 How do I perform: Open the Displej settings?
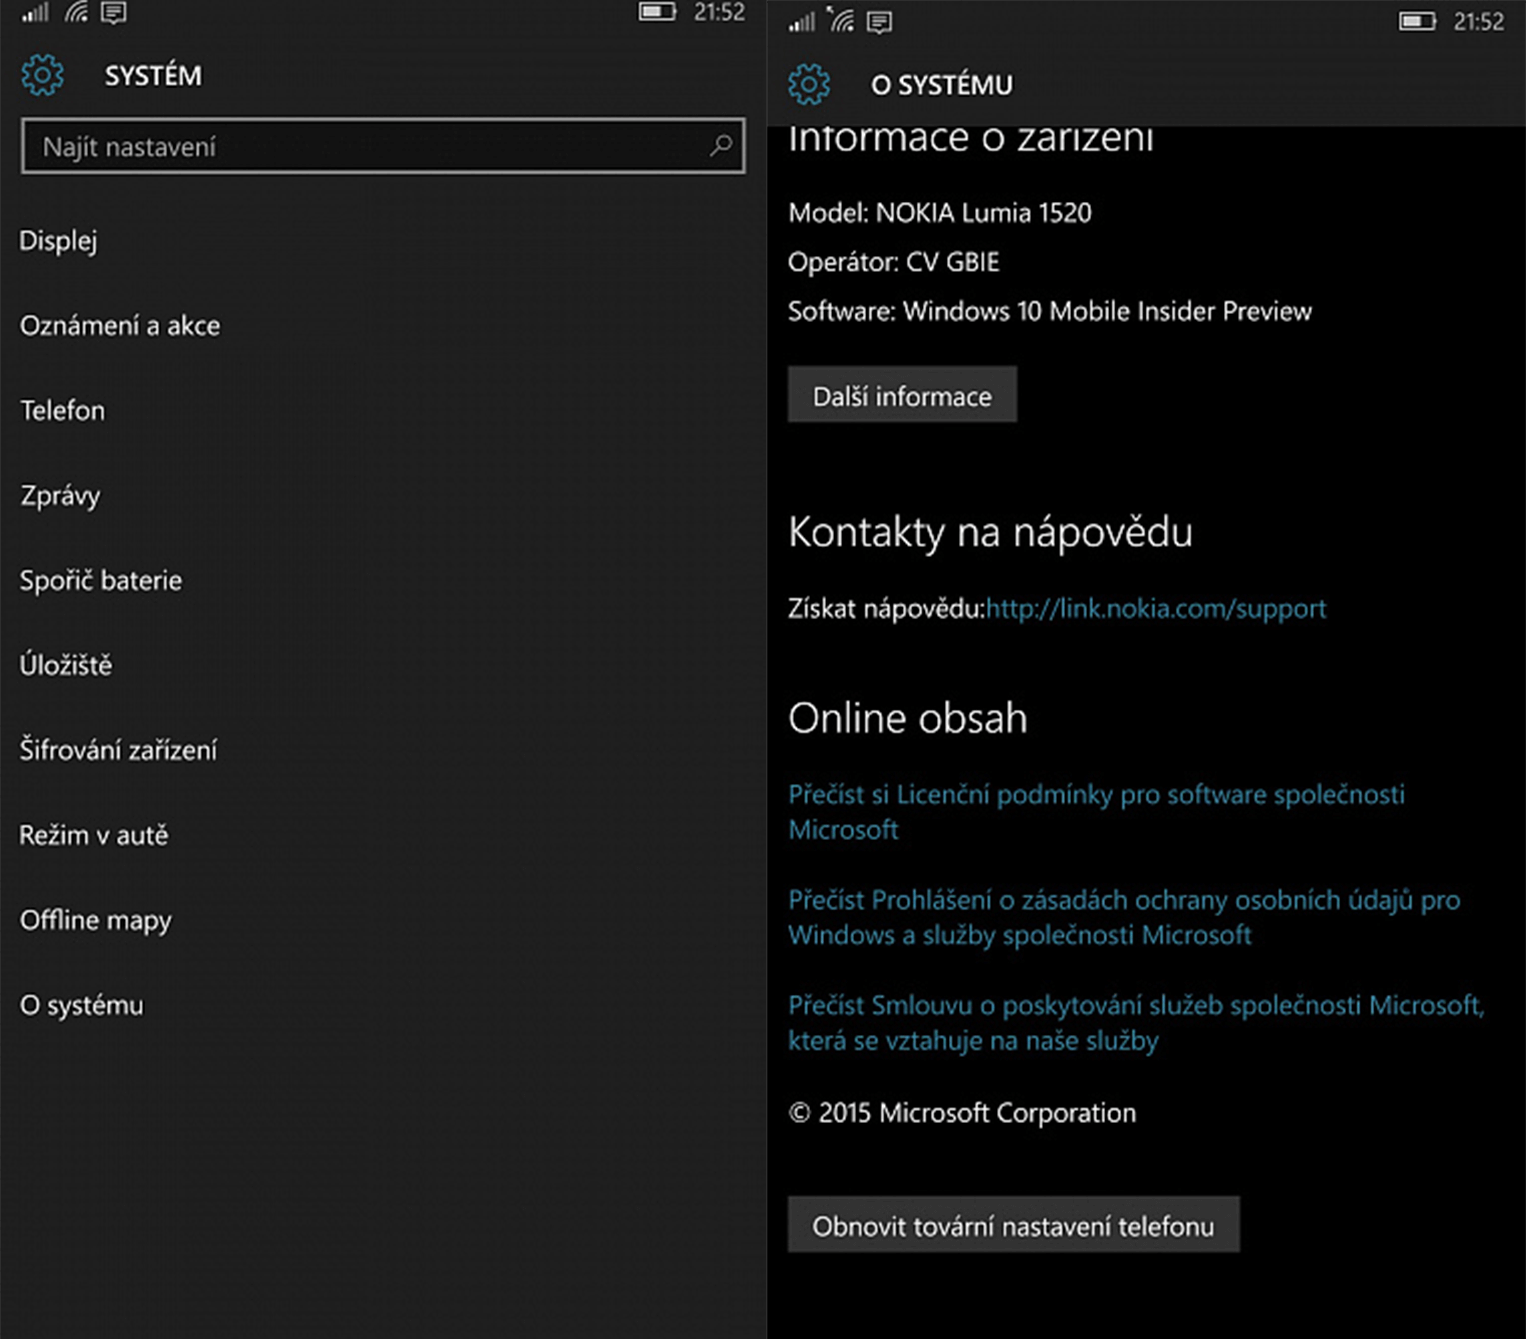[58, 241]
